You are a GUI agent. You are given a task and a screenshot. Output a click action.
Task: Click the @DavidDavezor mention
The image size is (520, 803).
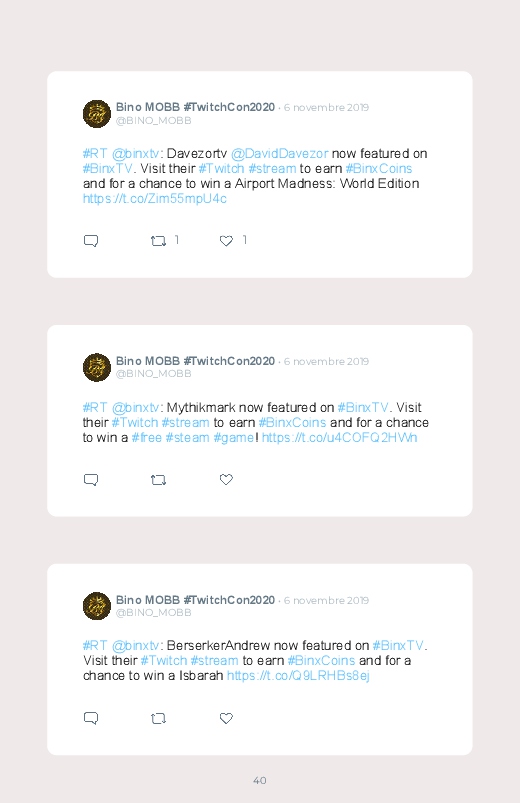coord(280,154)
